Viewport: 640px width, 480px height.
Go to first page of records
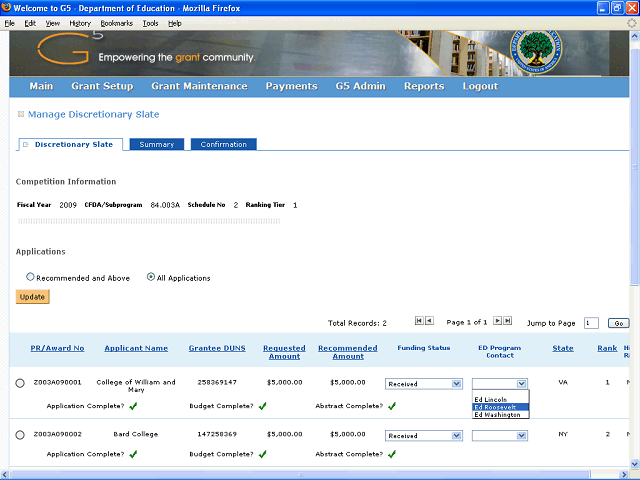(x=418, y=321)
